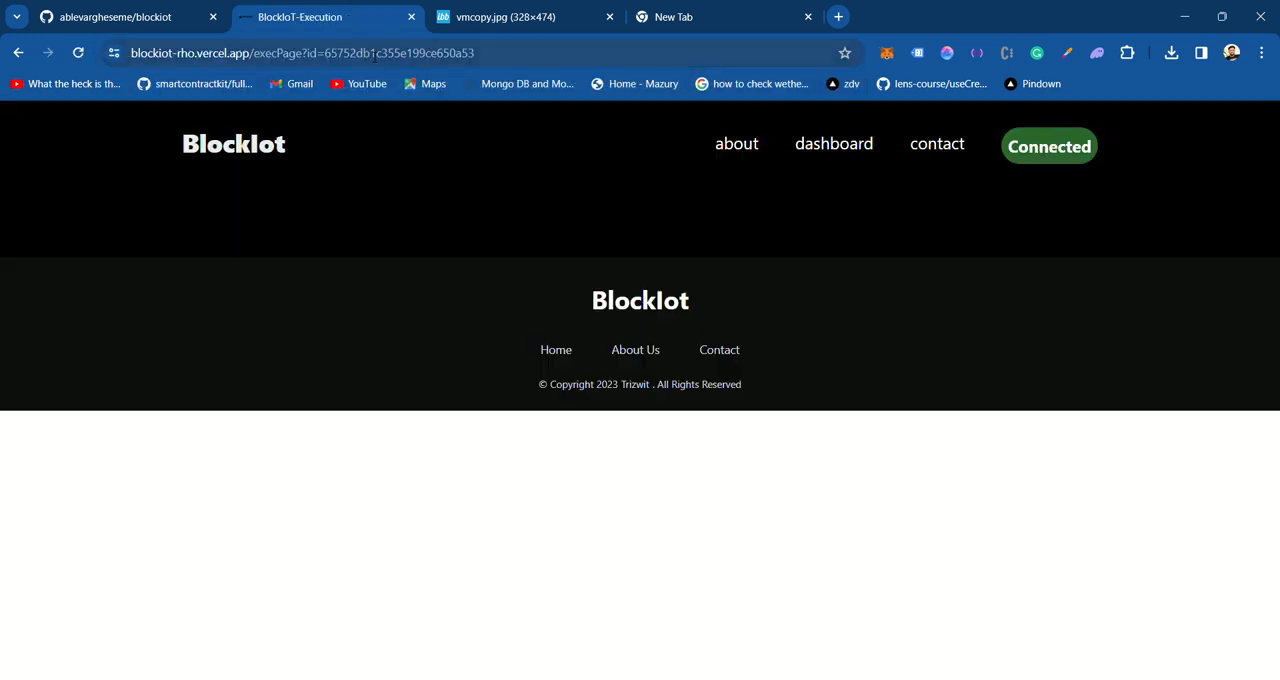Image resolution: width=1280 pixels, height=680 pixels.
Task: Open the YouTube bookmark
Action: click(358, 84)
